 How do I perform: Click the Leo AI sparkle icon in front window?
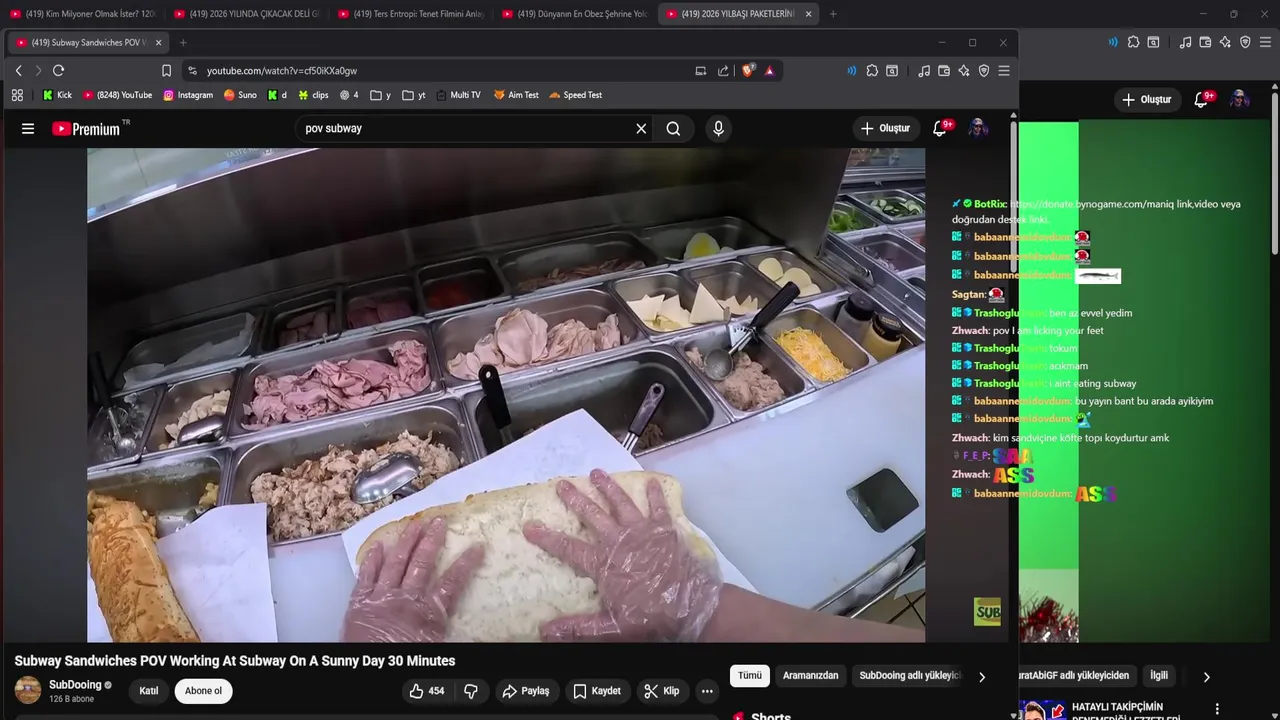point(964,70)
